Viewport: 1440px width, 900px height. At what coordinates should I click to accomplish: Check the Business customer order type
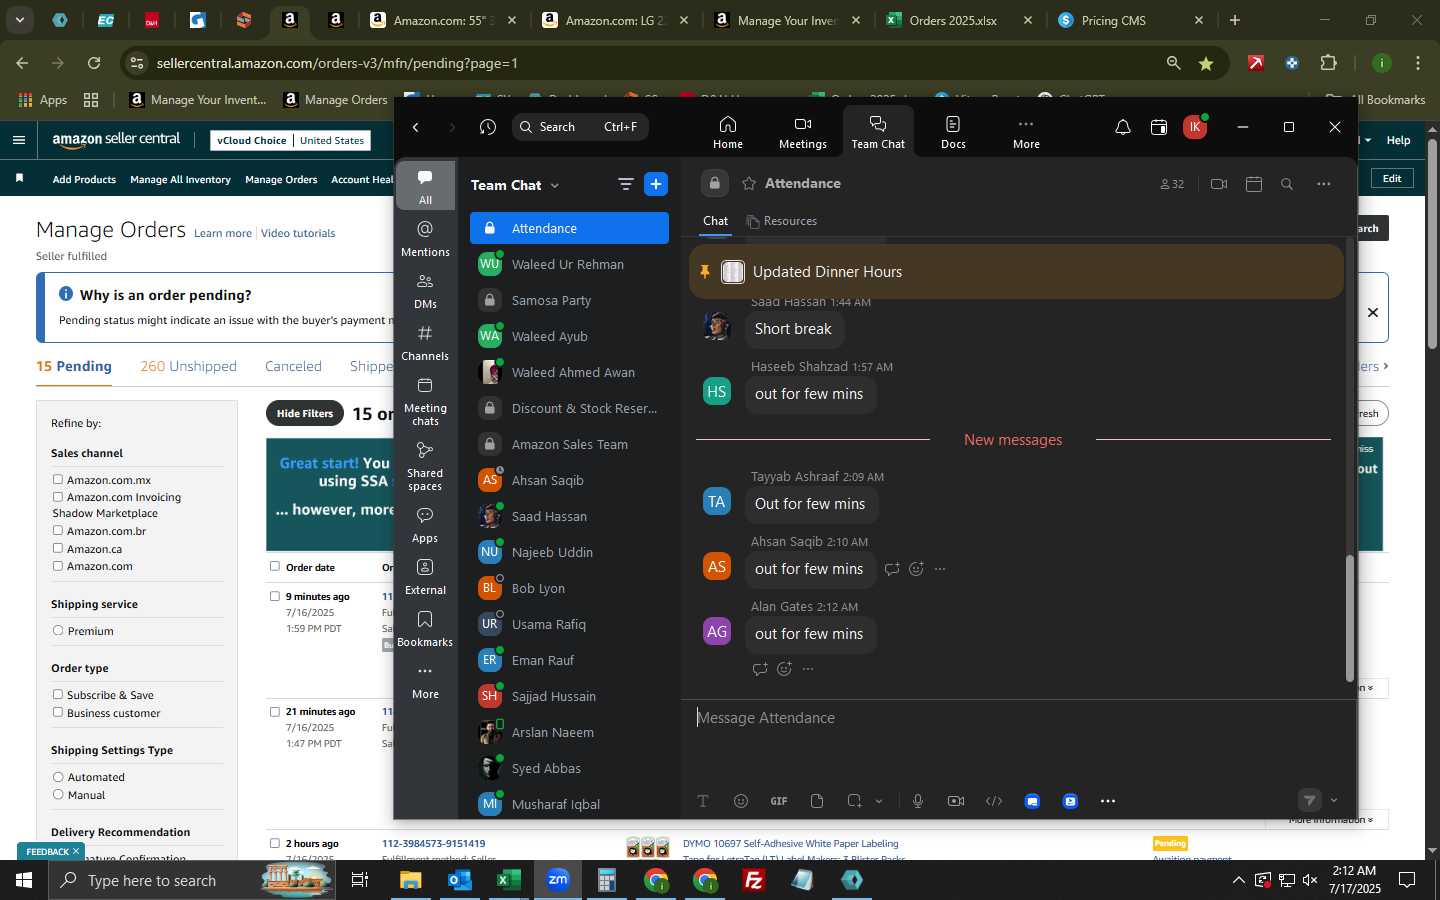click(58, 713)
